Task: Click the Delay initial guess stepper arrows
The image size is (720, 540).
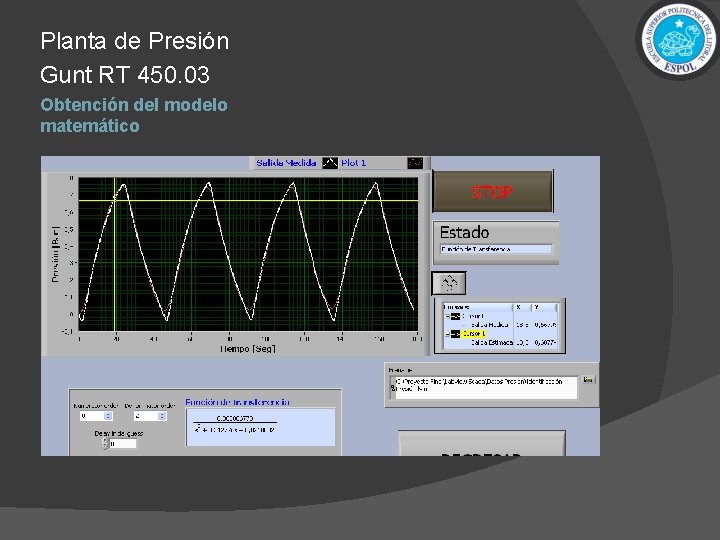Action: pos(105,444)
